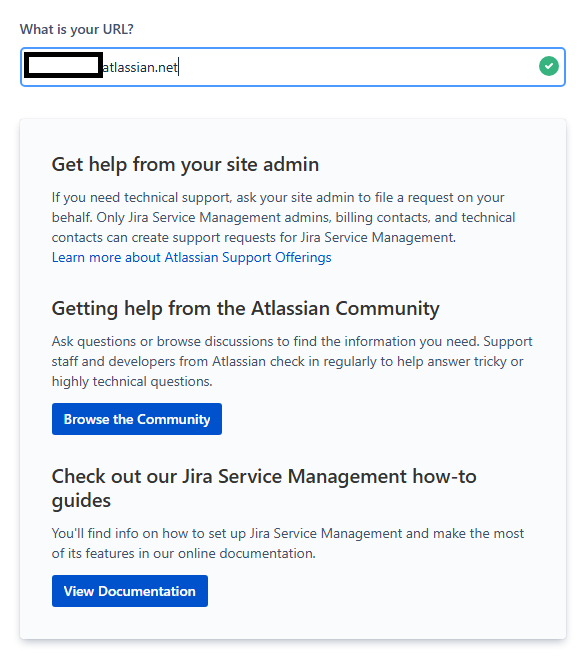585x663 pixels.
Task: Click the 'What is your URL?' label
Action: [x=77, y=29]
